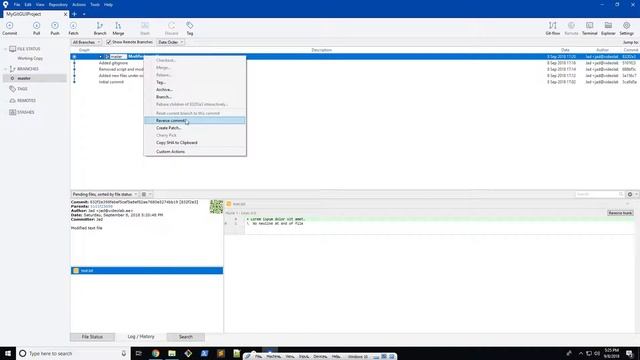Collapse the File Status sidebar section
This screenshot has height=360, width=640.
pyautogui.click(x=6, y=49)
